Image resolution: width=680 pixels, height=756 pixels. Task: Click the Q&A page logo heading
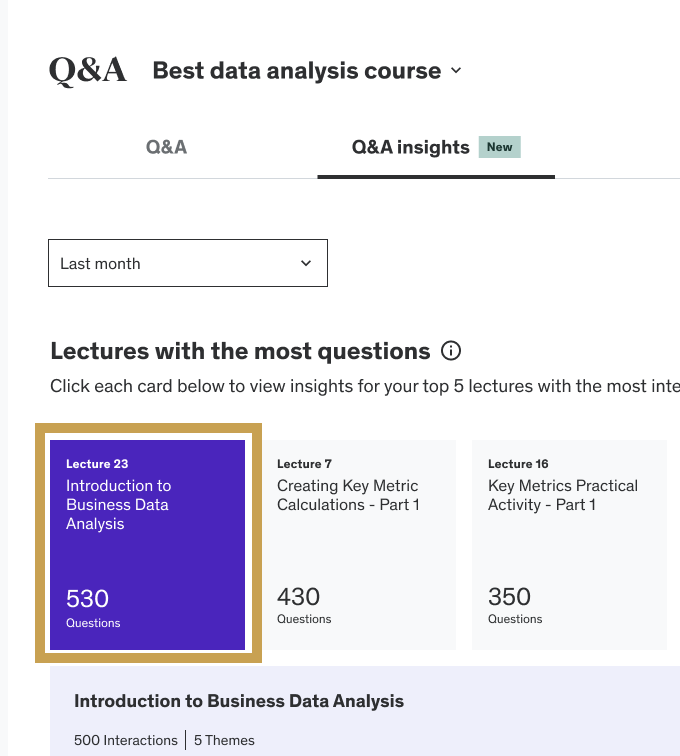(88, 70)
